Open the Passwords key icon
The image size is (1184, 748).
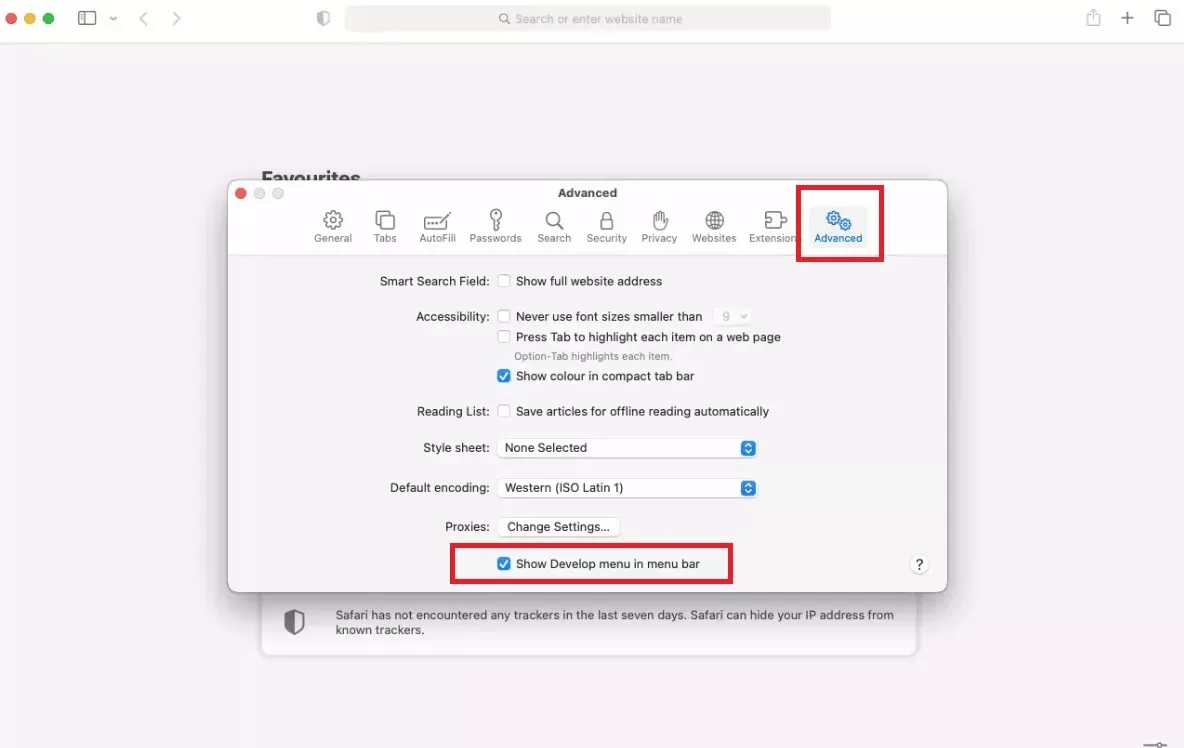[x=495, y=226]
